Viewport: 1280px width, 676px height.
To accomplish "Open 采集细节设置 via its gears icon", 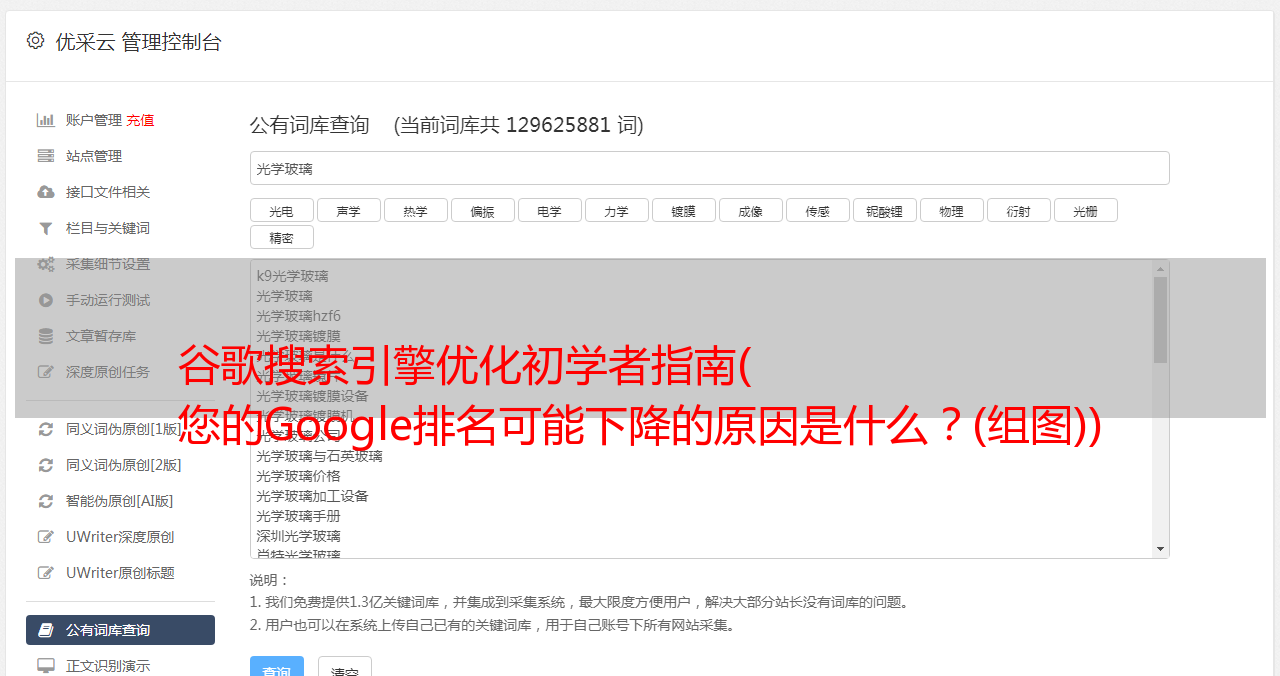I will tap(46, 264).
